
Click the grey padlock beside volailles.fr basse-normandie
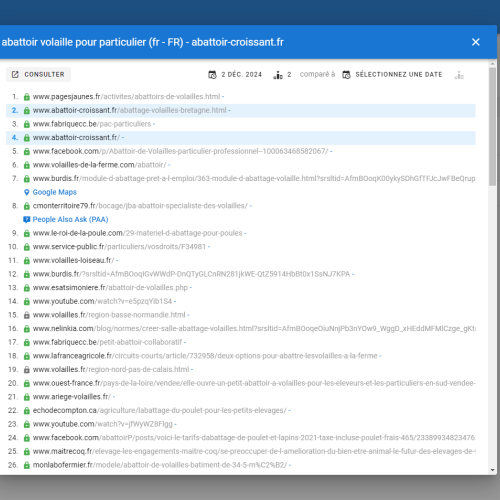click(27, 315)
